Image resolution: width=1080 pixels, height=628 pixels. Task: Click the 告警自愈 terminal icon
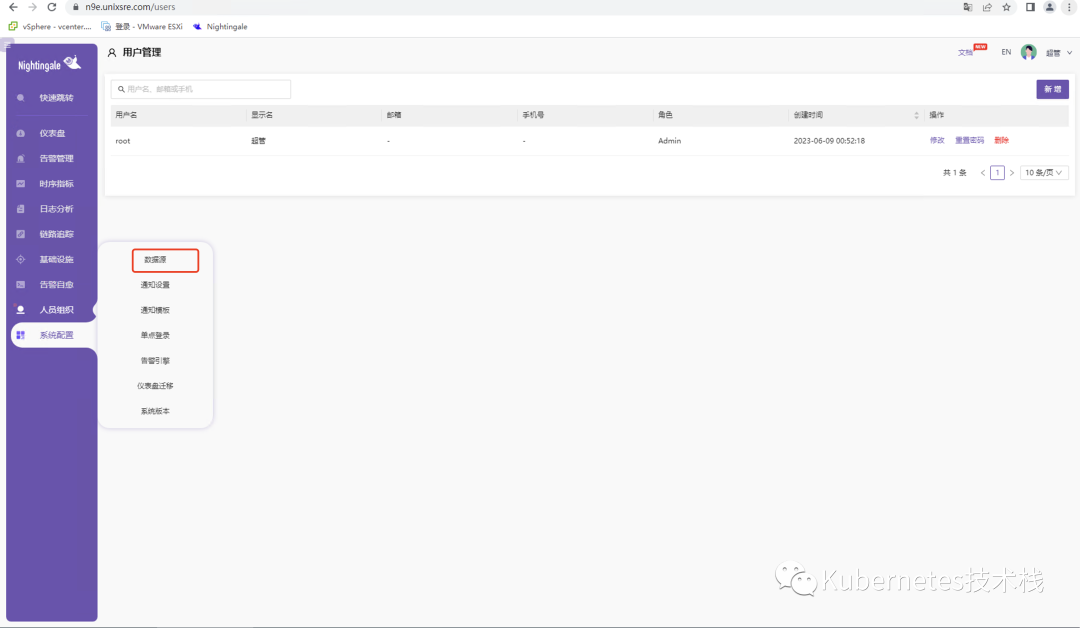[x=21, y=284]
